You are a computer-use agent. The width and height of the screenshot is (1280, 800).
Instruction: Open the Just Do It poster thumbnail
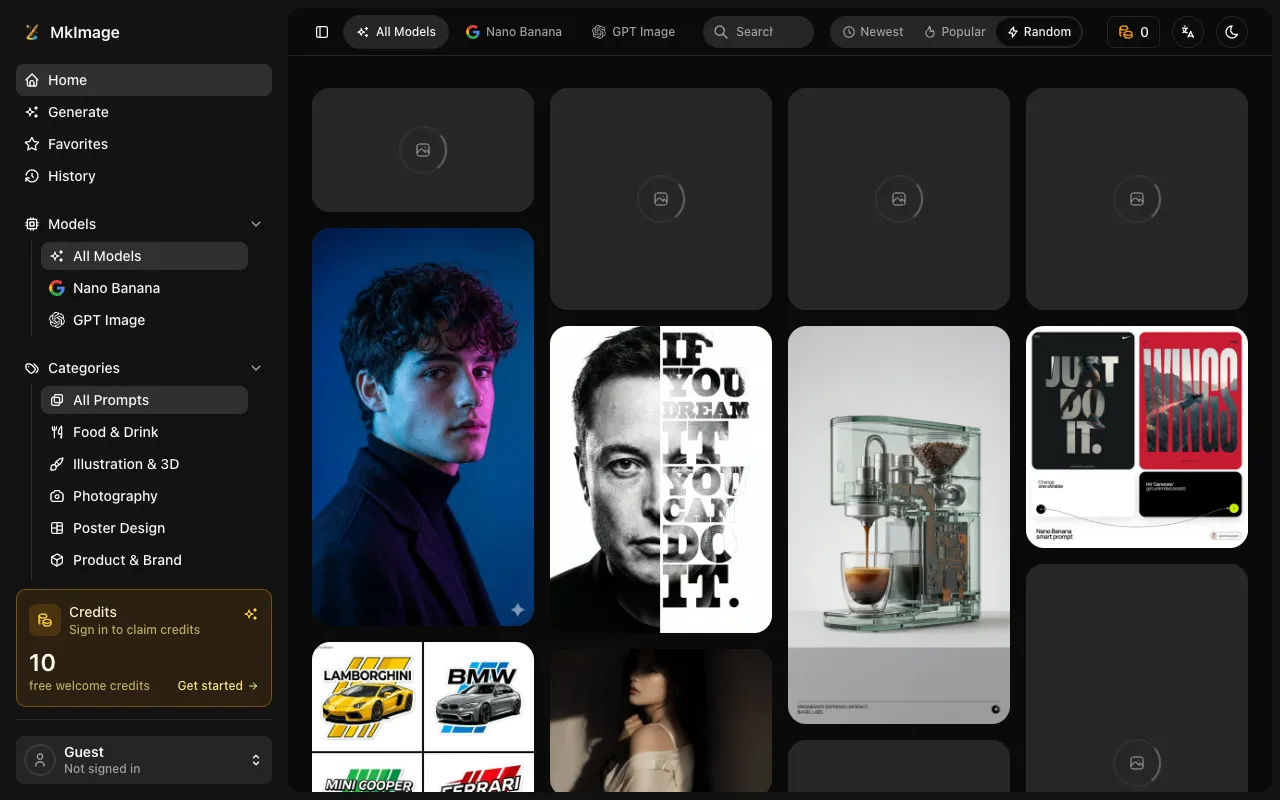(1137, 437)
